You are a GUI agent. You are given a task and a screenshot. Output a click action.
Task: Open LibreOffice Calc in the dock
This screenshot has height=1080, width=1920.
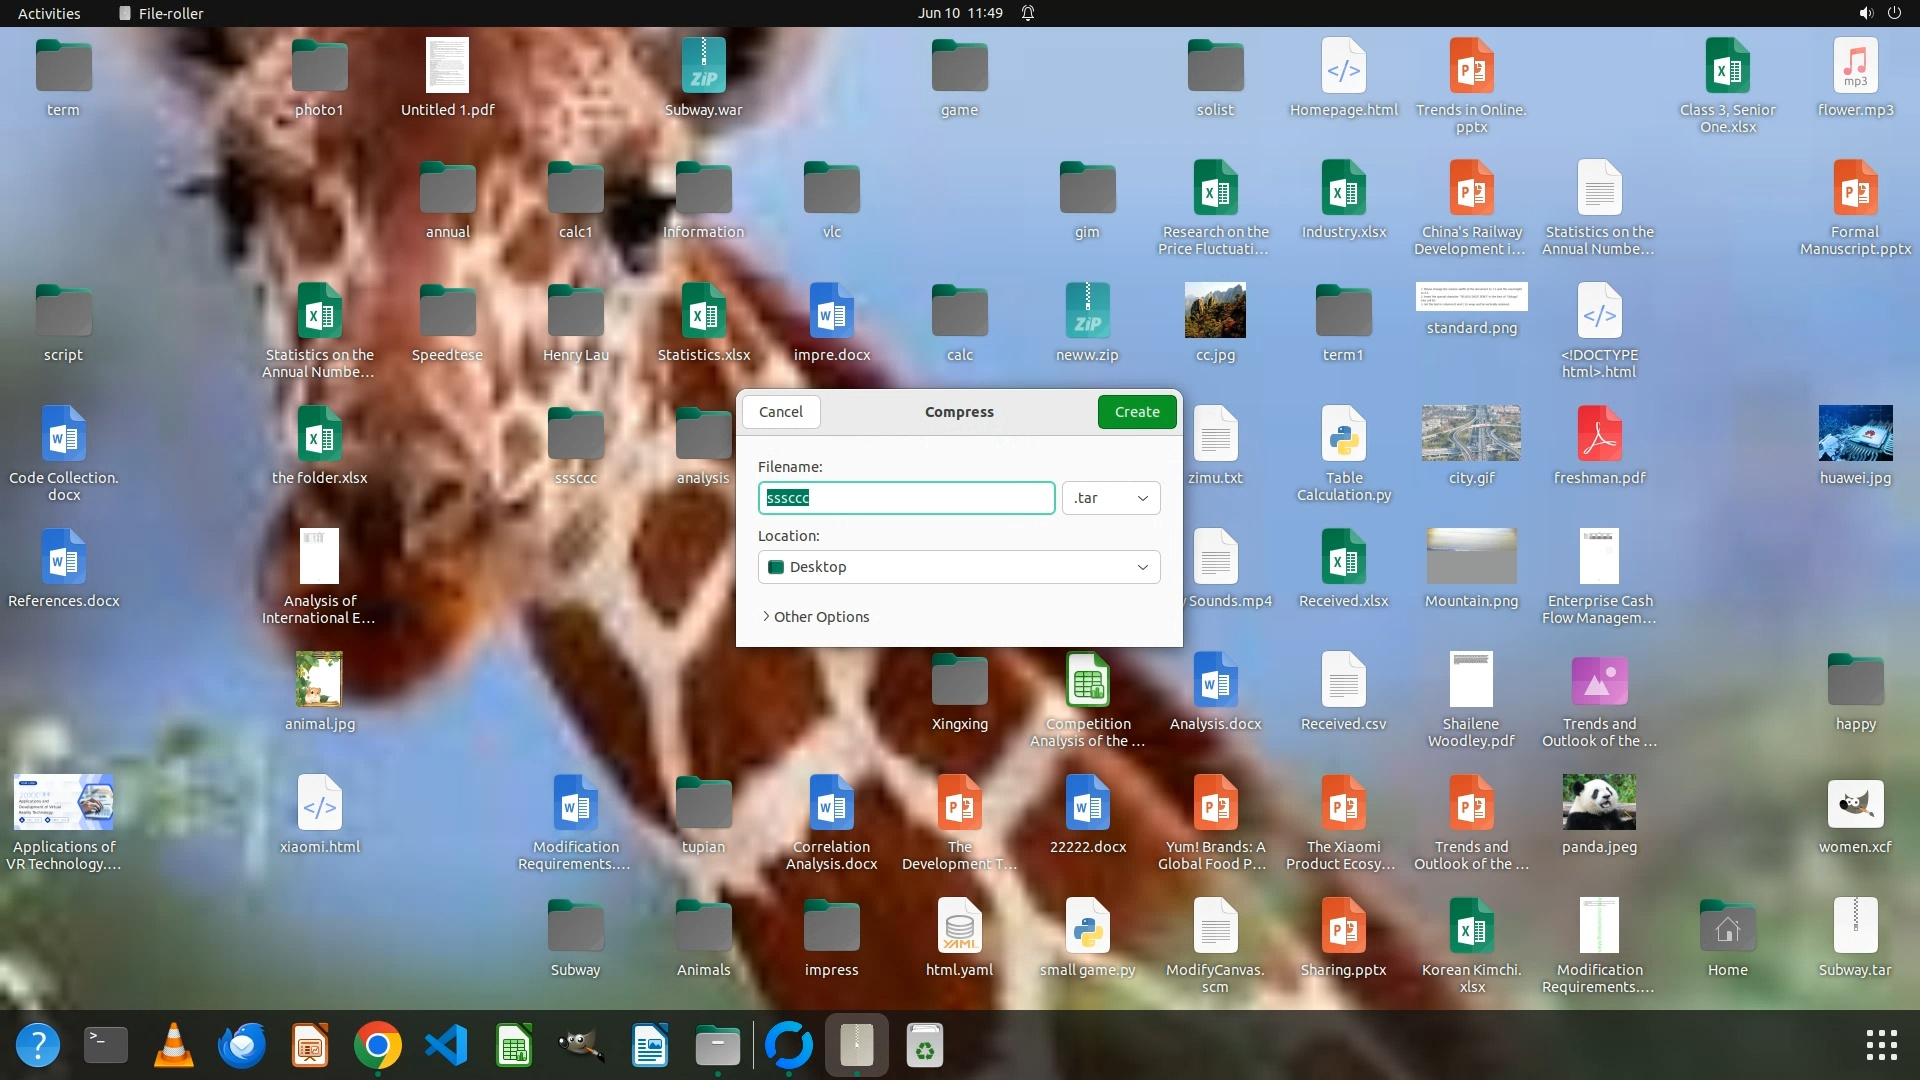point(514,1046)
